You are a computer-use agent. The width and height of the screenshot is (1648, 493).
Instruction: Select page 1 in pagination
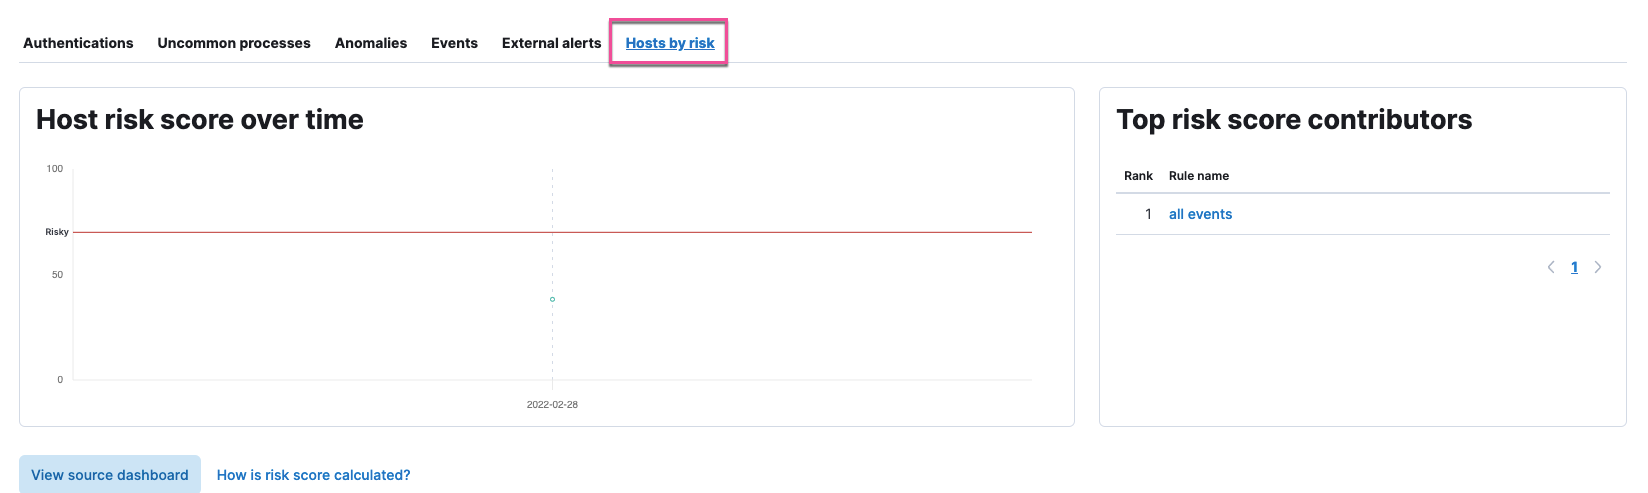pos(1574,267)
